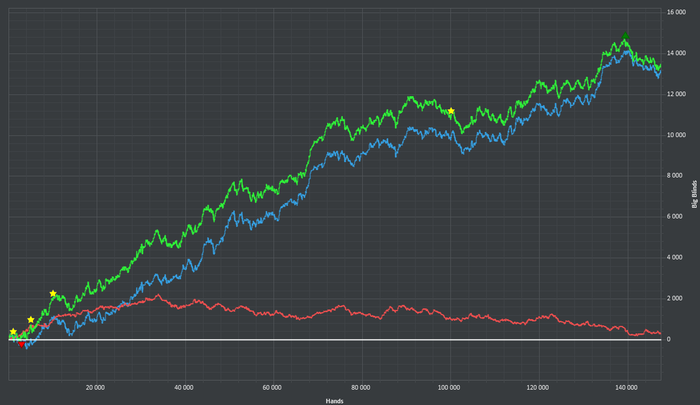700x405 pixels.
Task: Click the Big Blinds vertical axis title
Action: click(x=694, y=194)
